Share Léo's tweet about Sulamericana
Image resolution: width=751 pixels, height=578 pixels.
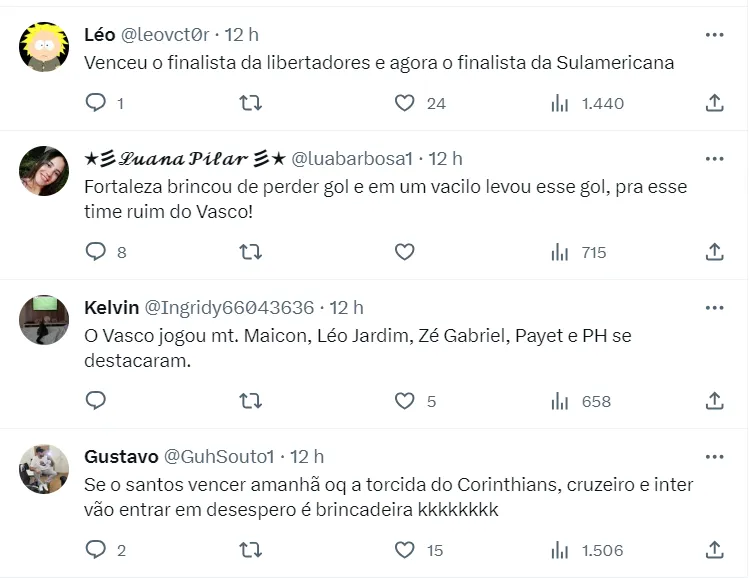714,103
